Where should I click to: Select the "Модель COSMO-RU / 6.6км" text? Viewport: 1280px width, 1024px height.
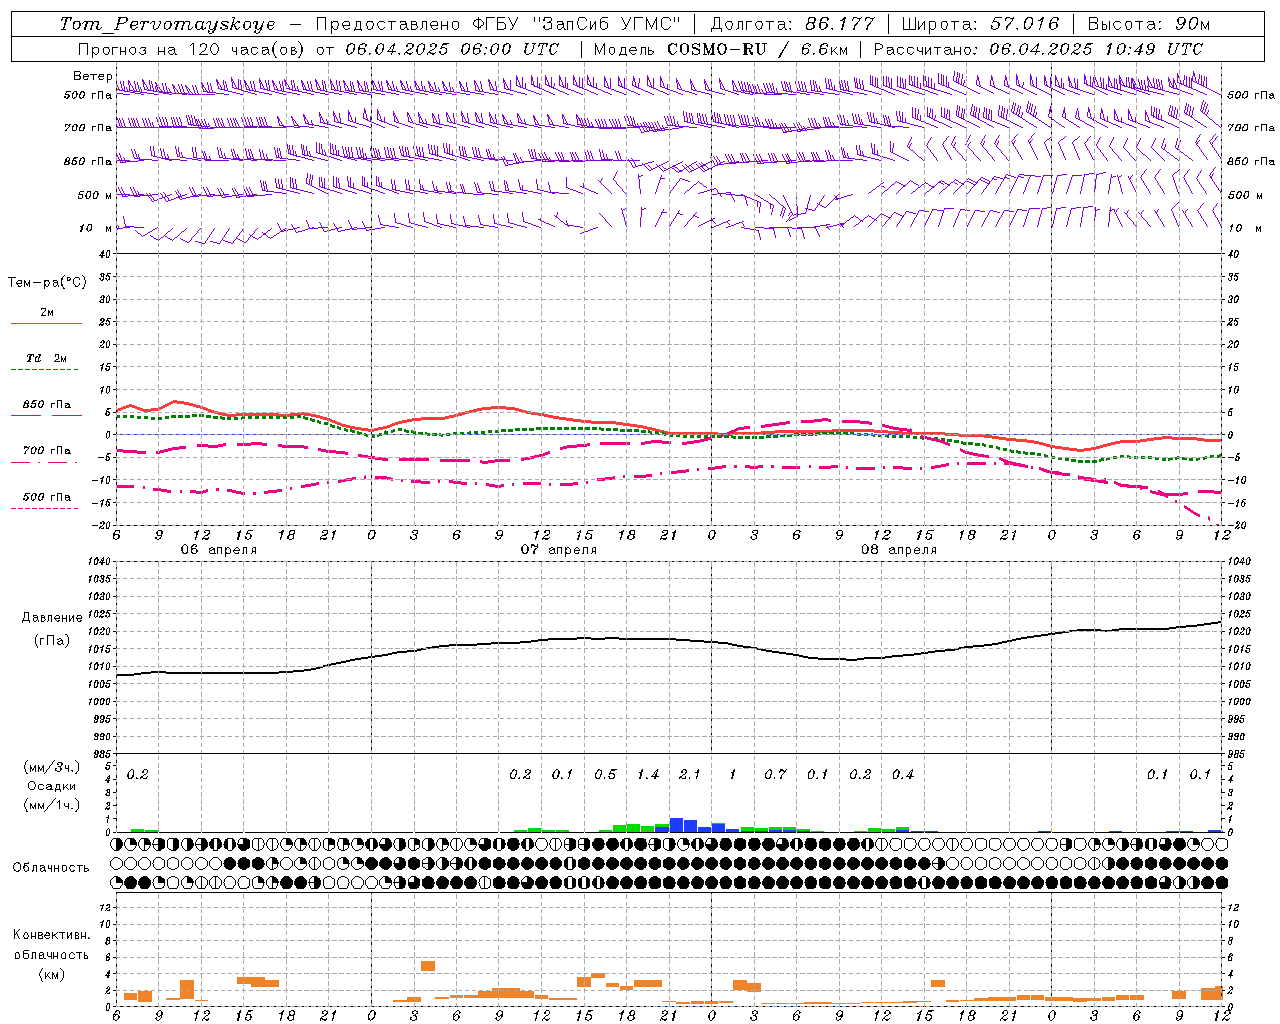coord(721,49)
